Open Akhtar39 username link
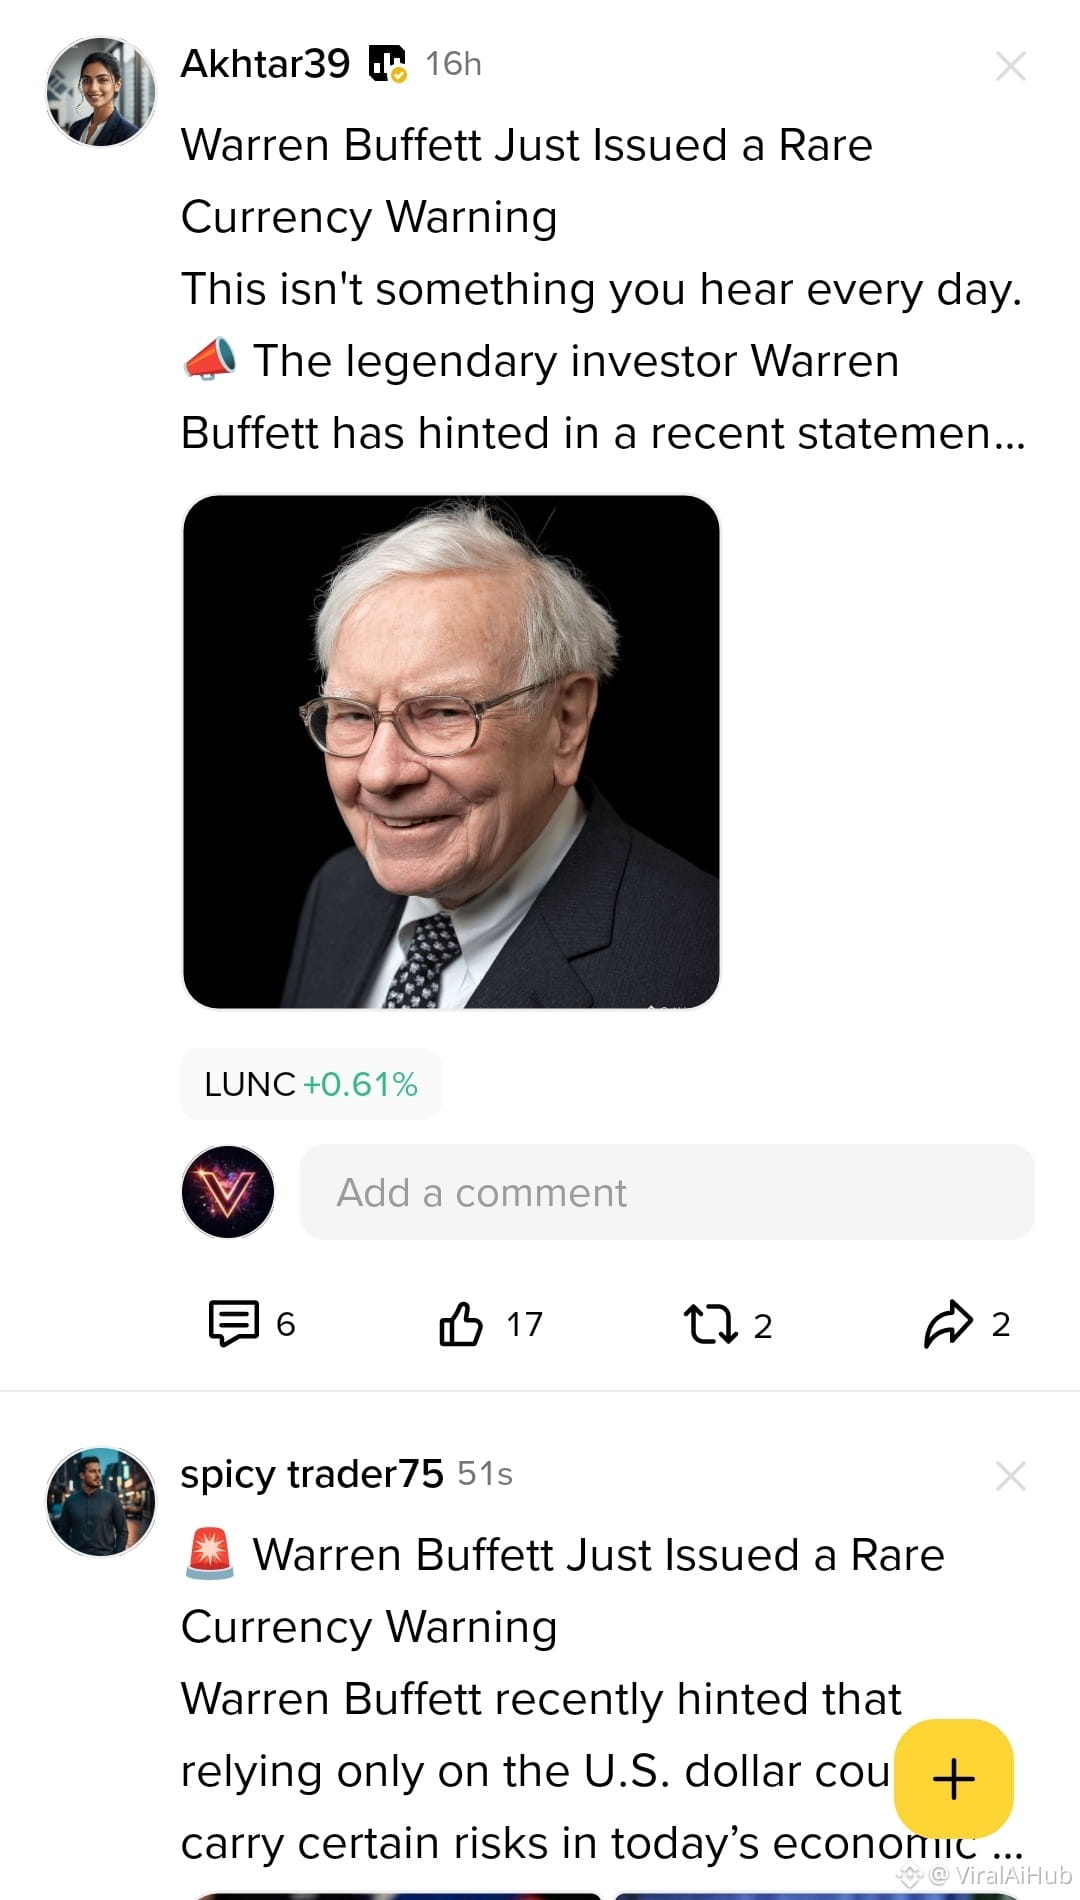Viewport: 1080px width, 1900px height. [265, 64]
